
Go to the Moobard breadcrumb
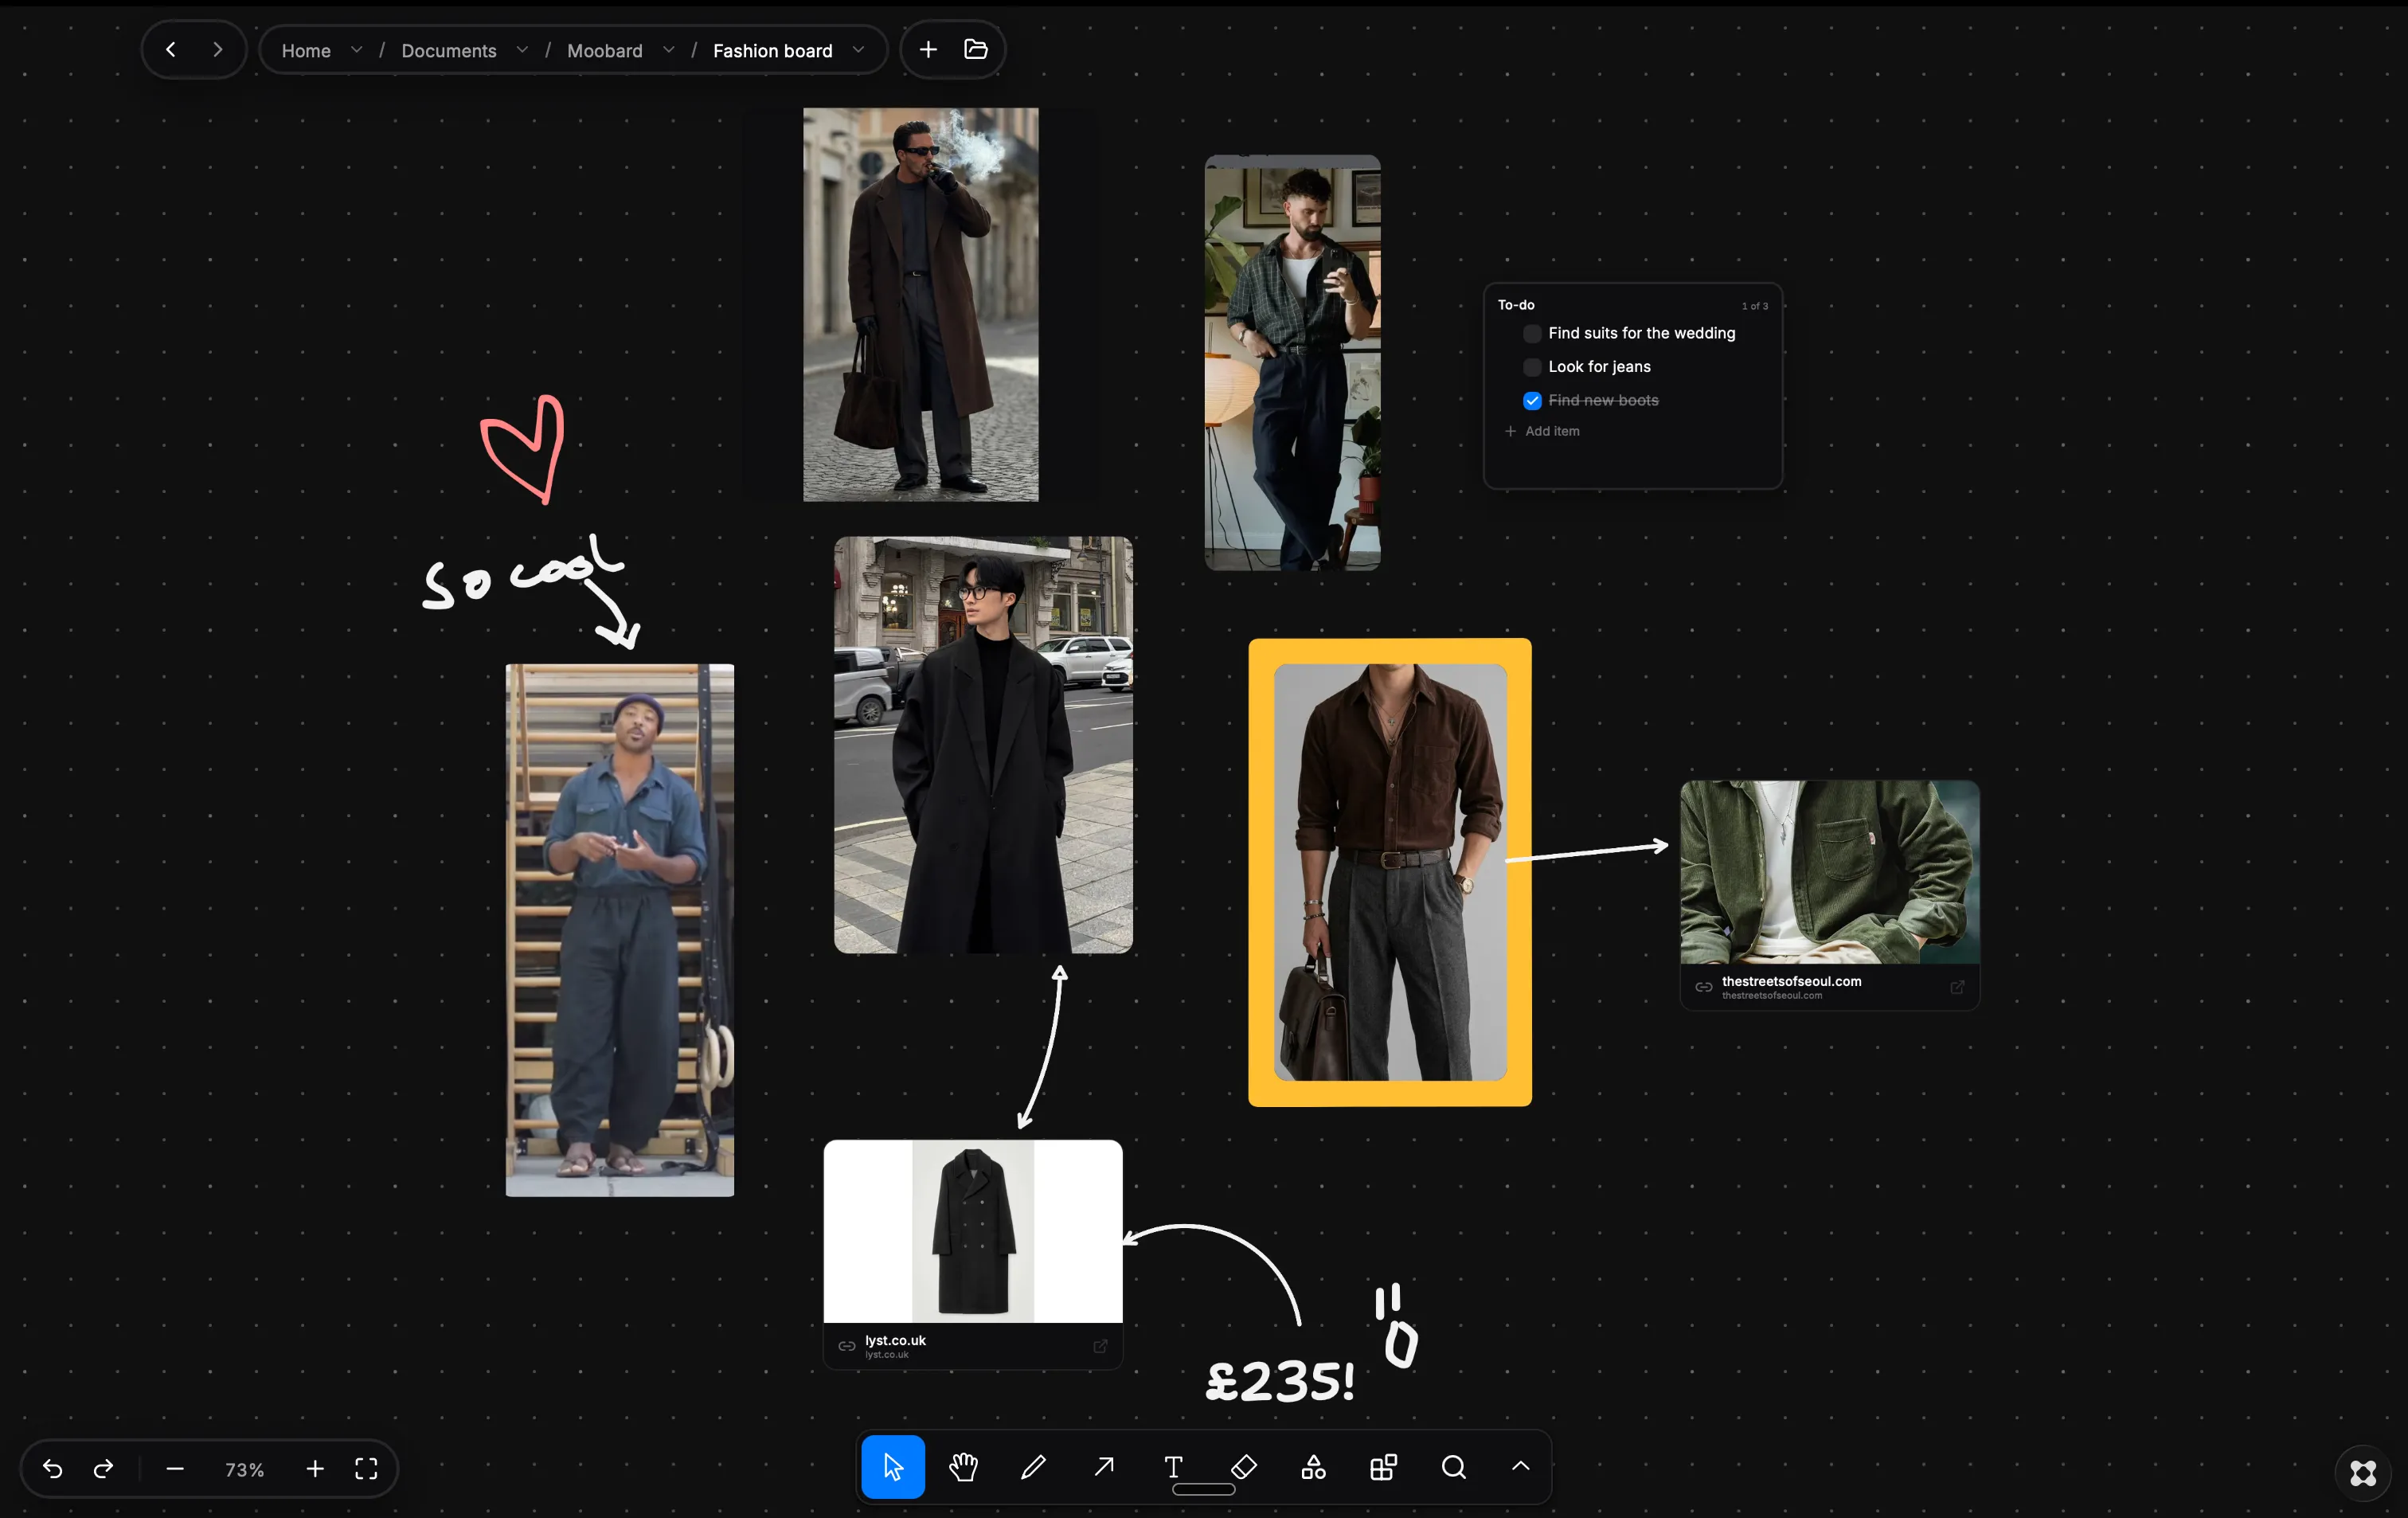[x=605, y=51]
